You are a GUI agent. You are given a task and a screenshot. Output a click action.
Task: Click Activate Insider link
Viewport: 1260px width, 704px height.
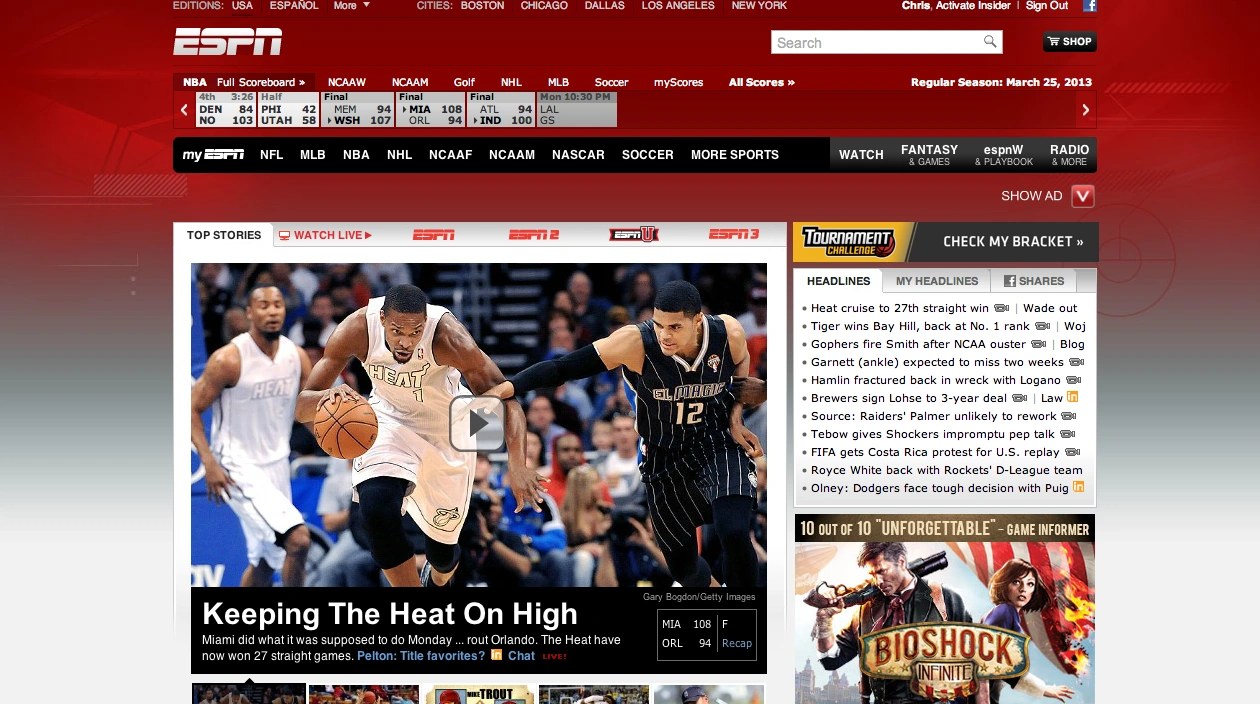coord(973,6)
